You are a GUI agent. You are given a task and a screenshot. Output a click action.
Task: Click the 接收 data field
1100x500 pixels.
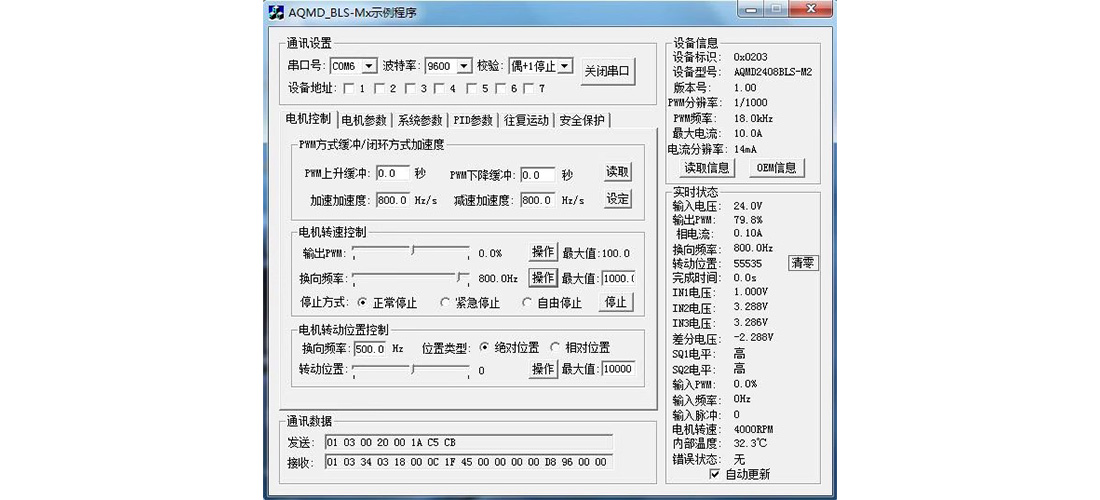[469, 462]
